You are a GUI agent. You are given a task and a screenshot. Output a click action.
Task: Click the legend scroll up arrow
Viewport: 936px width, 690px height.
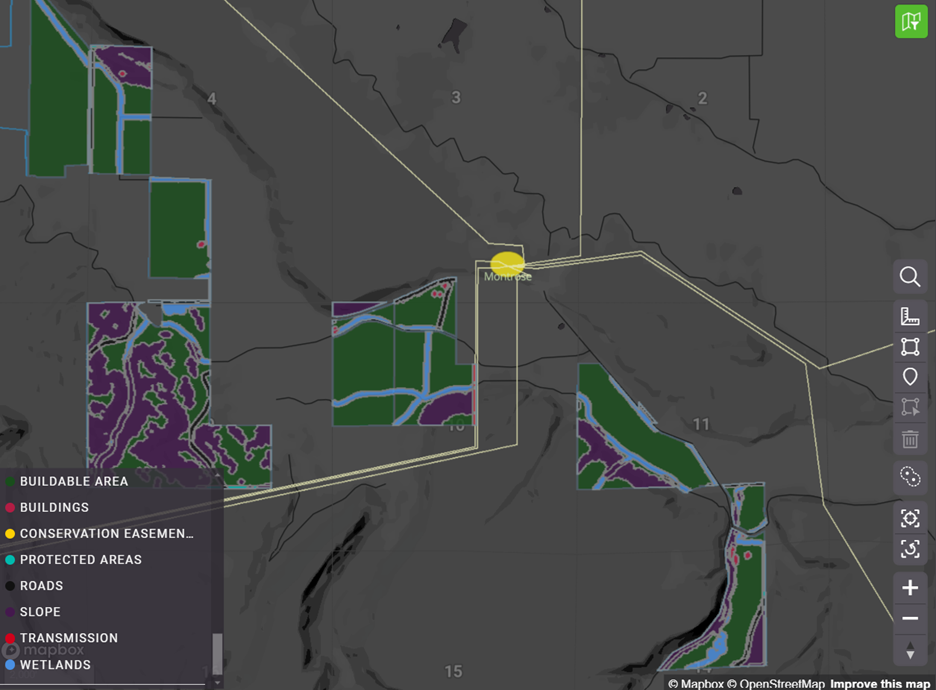(218, 474)
